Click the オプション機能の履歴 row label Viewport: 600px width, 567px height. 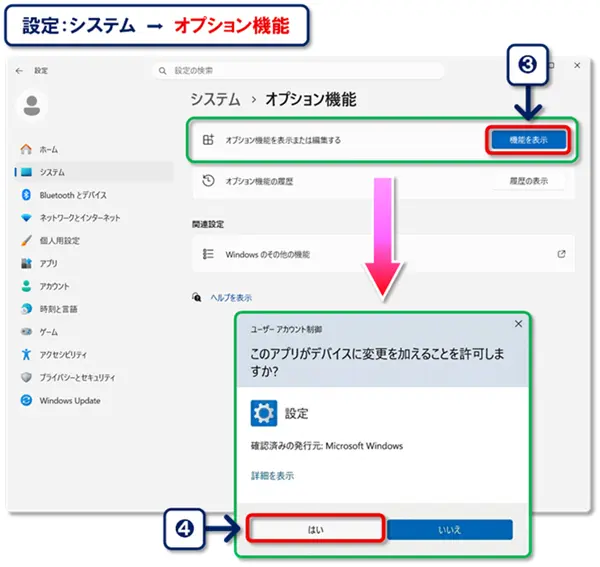tap(259, 181)
